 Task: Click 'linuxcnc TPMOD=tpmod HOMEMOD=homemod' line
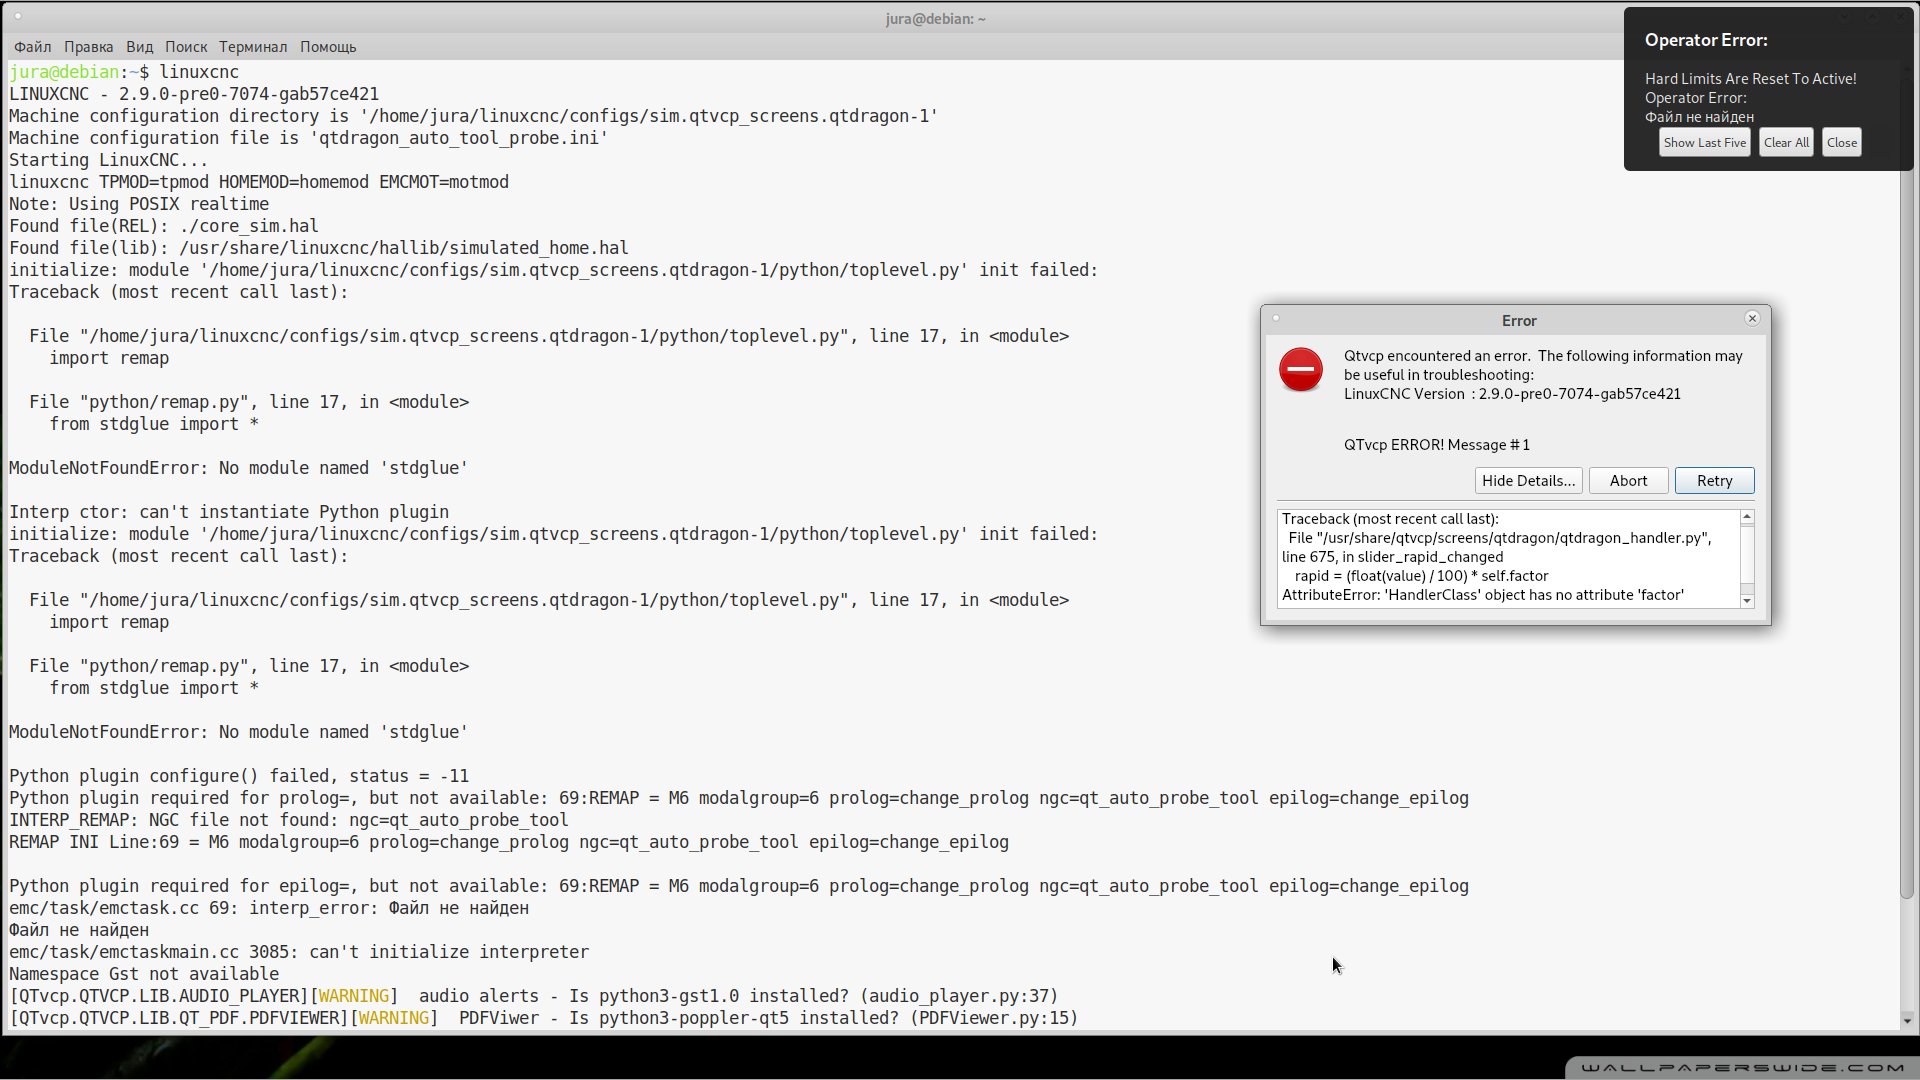[259, 182]
